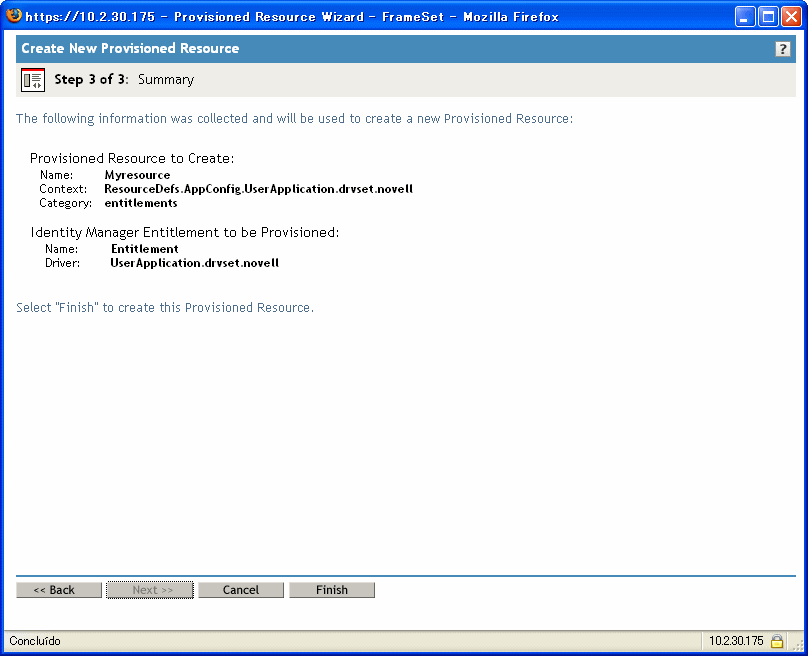The width and height of the screenshot is (808, 656).
Task: Click the wizard step summary icon
Action: point(33,80)
